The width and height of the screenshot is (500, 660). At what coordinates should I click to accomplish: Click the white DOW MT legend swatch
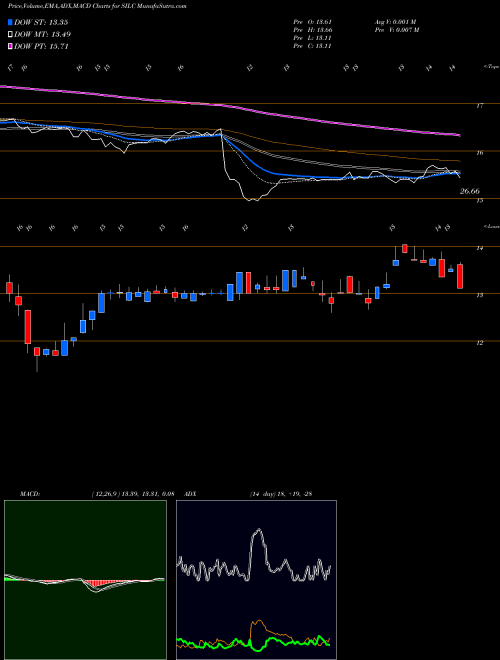click(10, 35)
